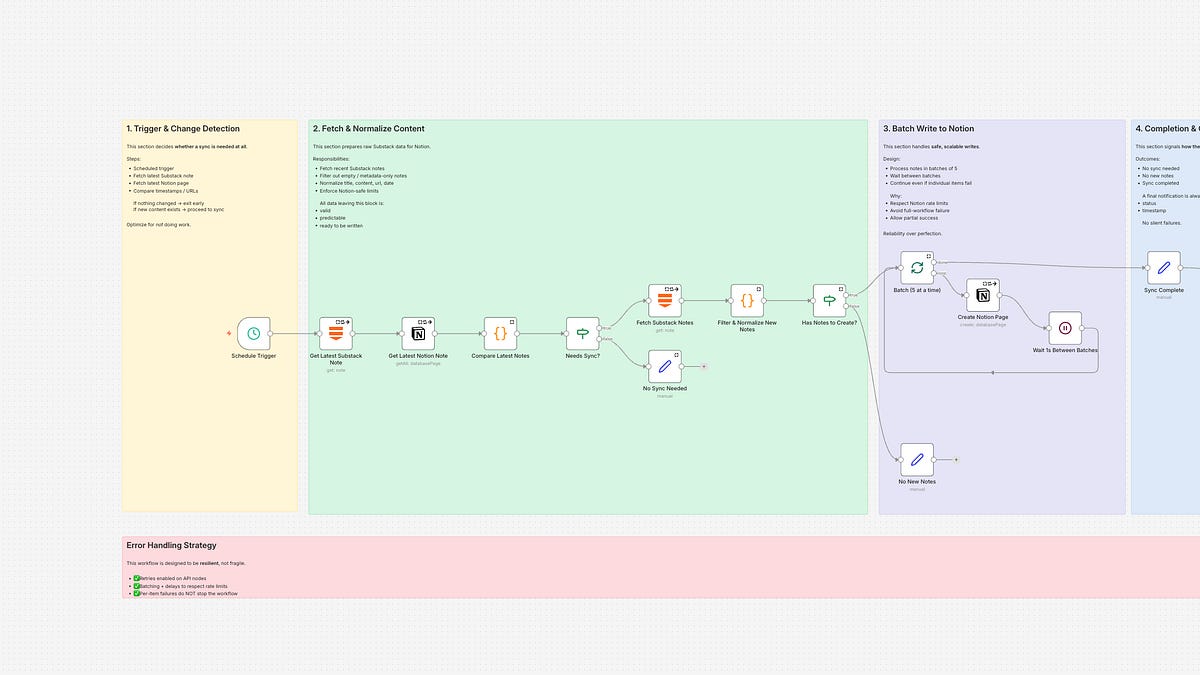Click the lightning bolt trigger indicator
The width and height of the screenshot is (1200, 675).
(229, 334)
